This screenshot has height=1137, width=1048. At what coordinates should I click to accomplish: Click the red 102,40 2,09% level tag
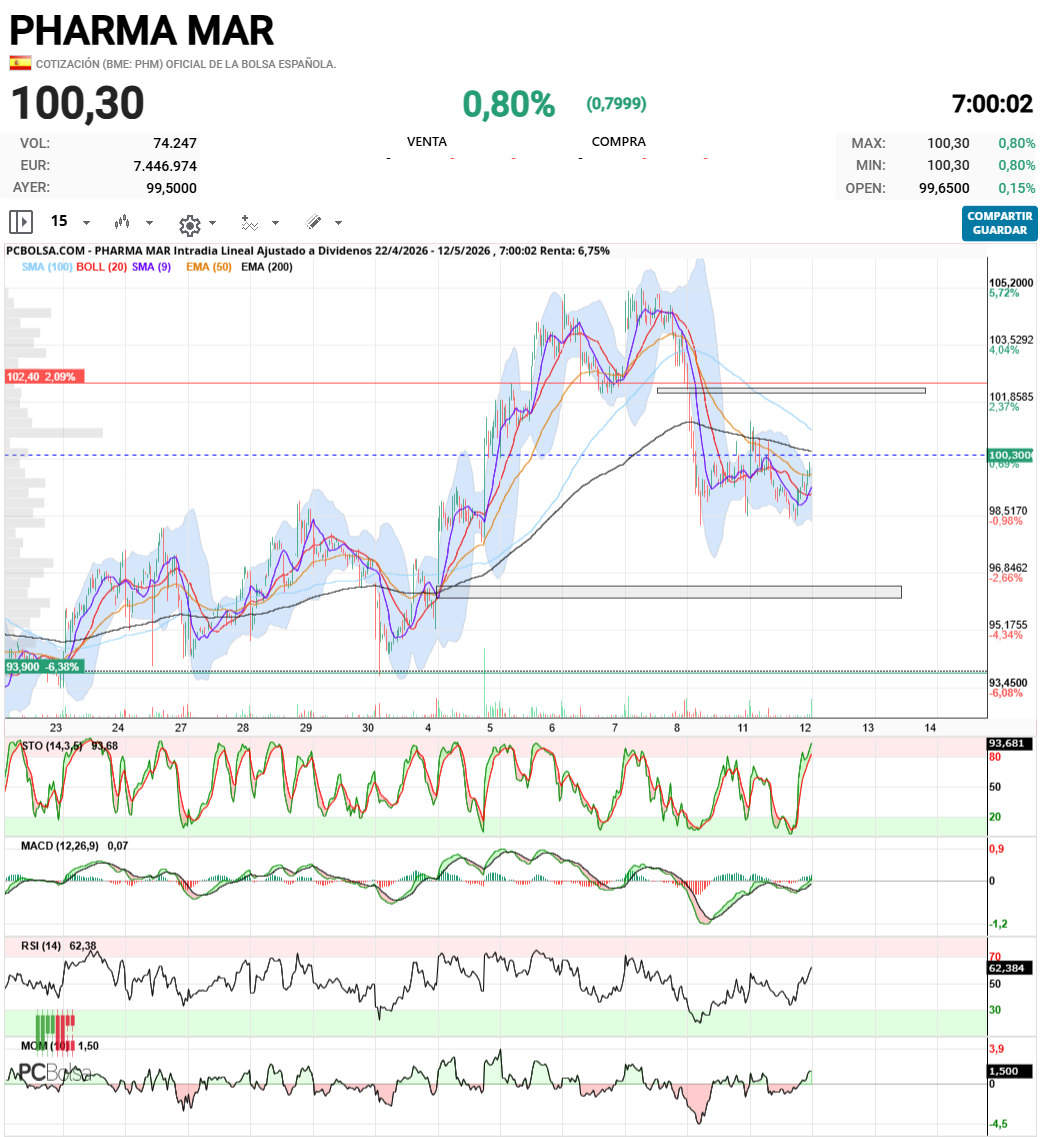tap(44, 376)
